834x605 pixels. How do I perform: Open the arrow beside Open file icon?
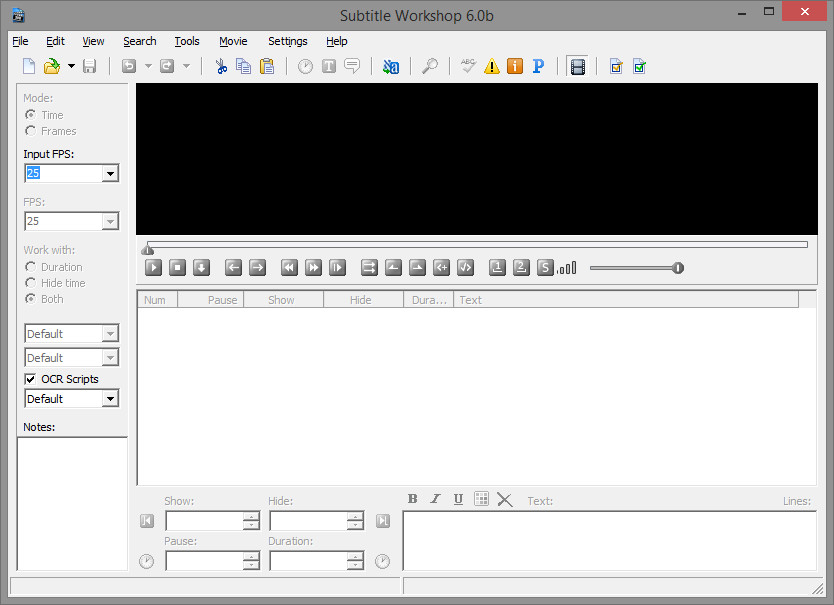(71, 67)
